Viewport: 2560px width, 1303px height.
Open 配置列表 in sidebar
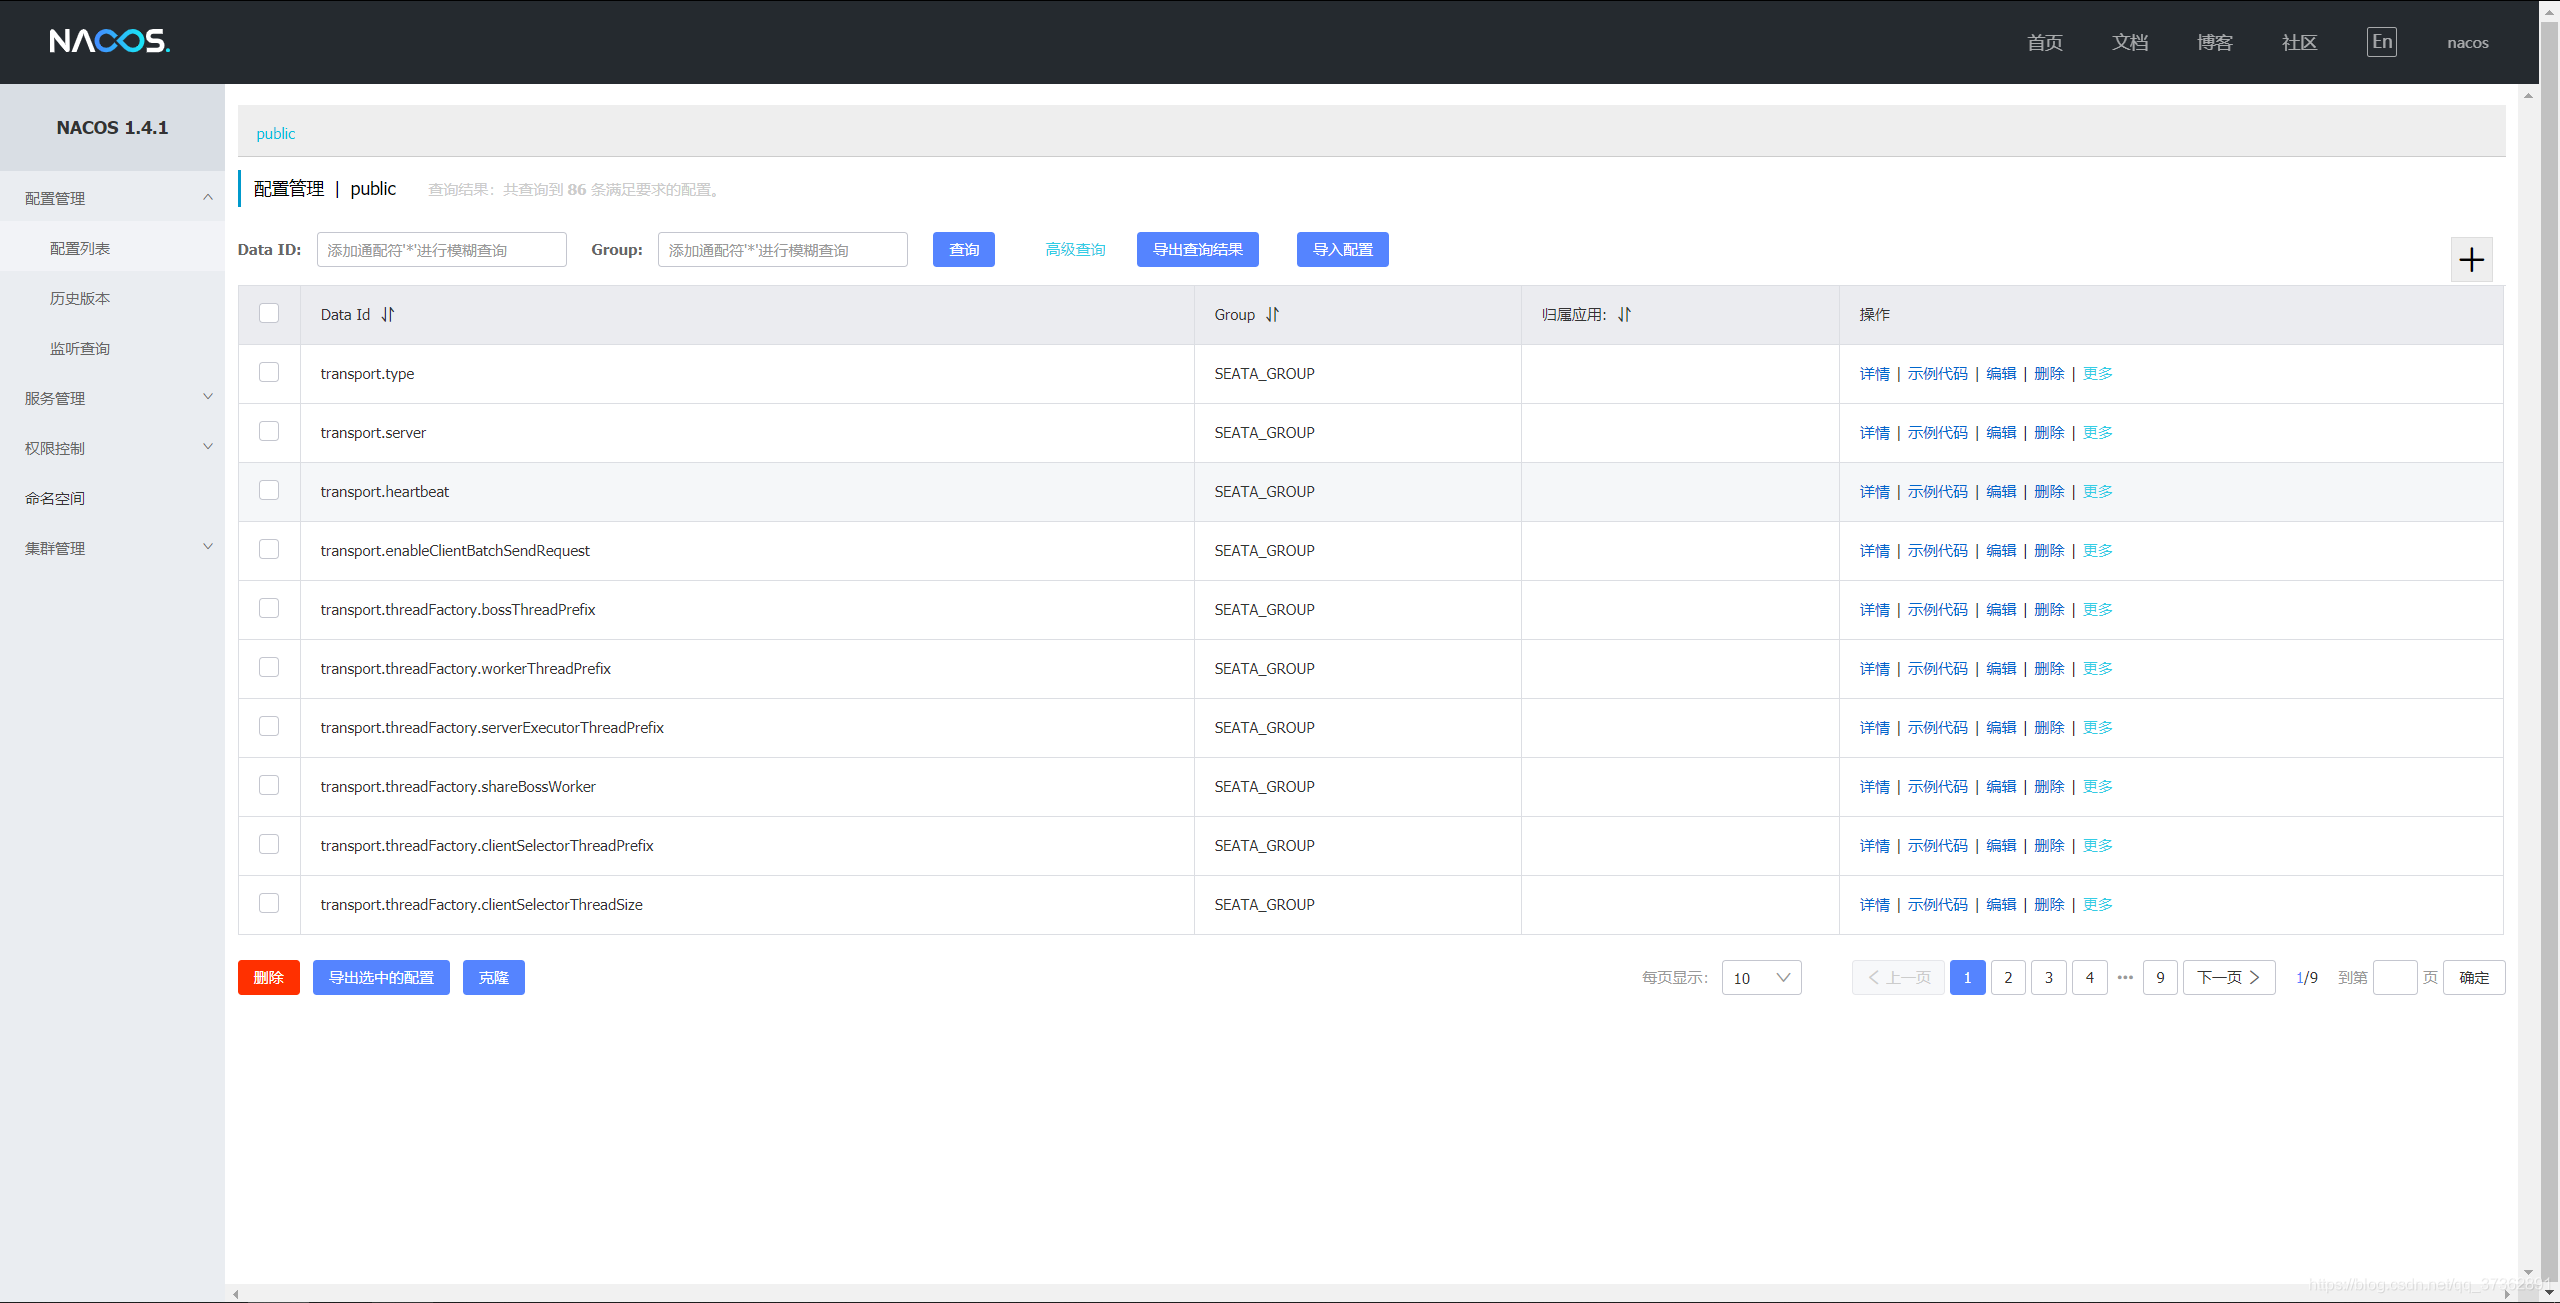(80, 248)
